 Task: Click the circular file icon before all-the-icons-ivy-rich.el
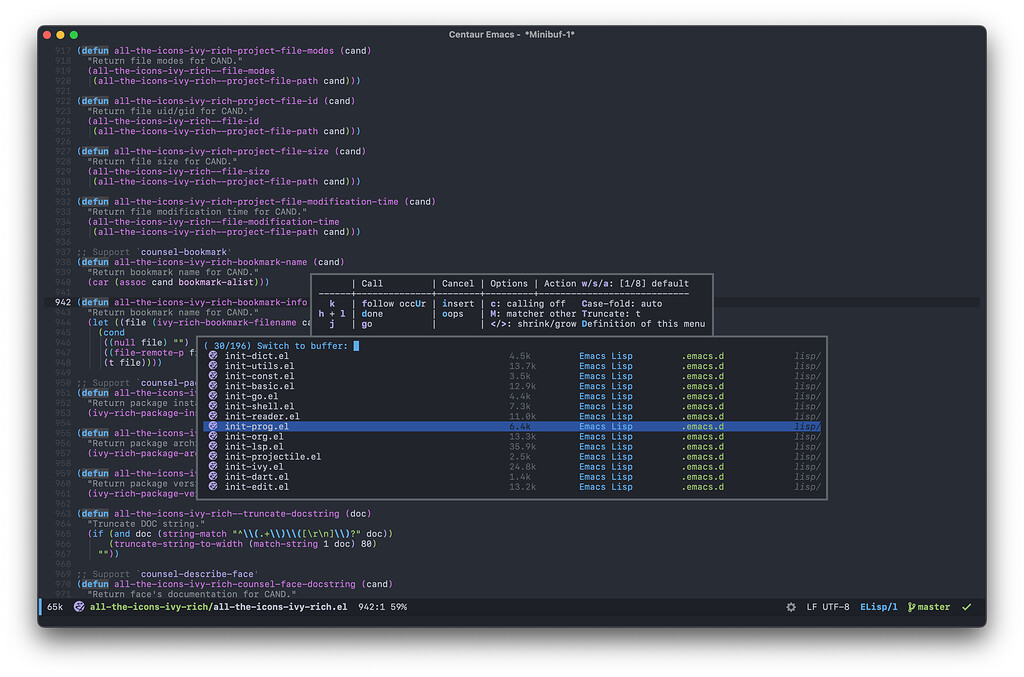(x=79, y=606)
